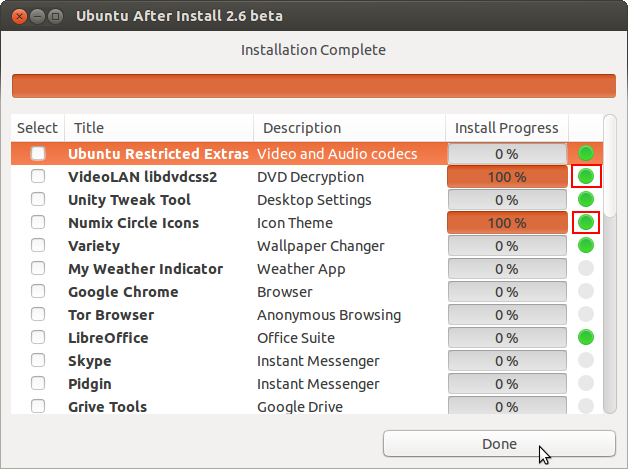The image size is (628, 469).
Task: Click the VideoLAN 100 % progress bar
Action: click(507, 177)
